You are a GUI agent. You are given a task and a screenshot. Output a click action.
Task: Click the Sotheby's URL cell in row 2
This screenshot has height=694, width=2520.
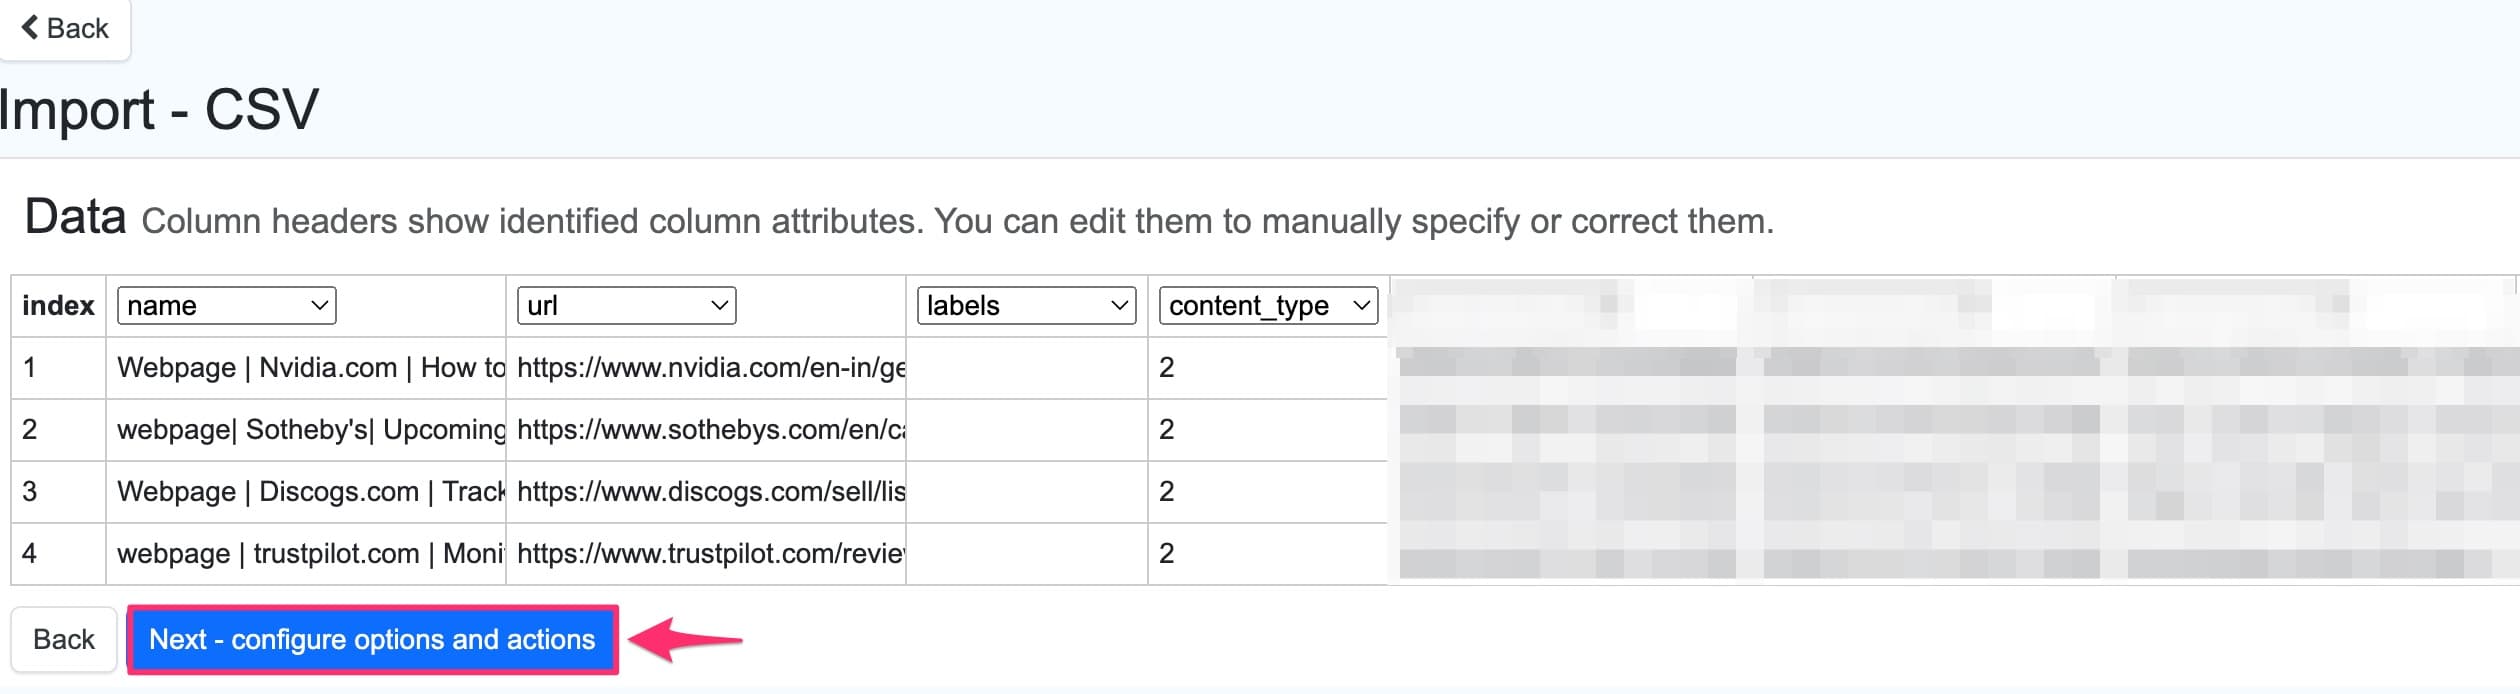click(x=706, y=430)
